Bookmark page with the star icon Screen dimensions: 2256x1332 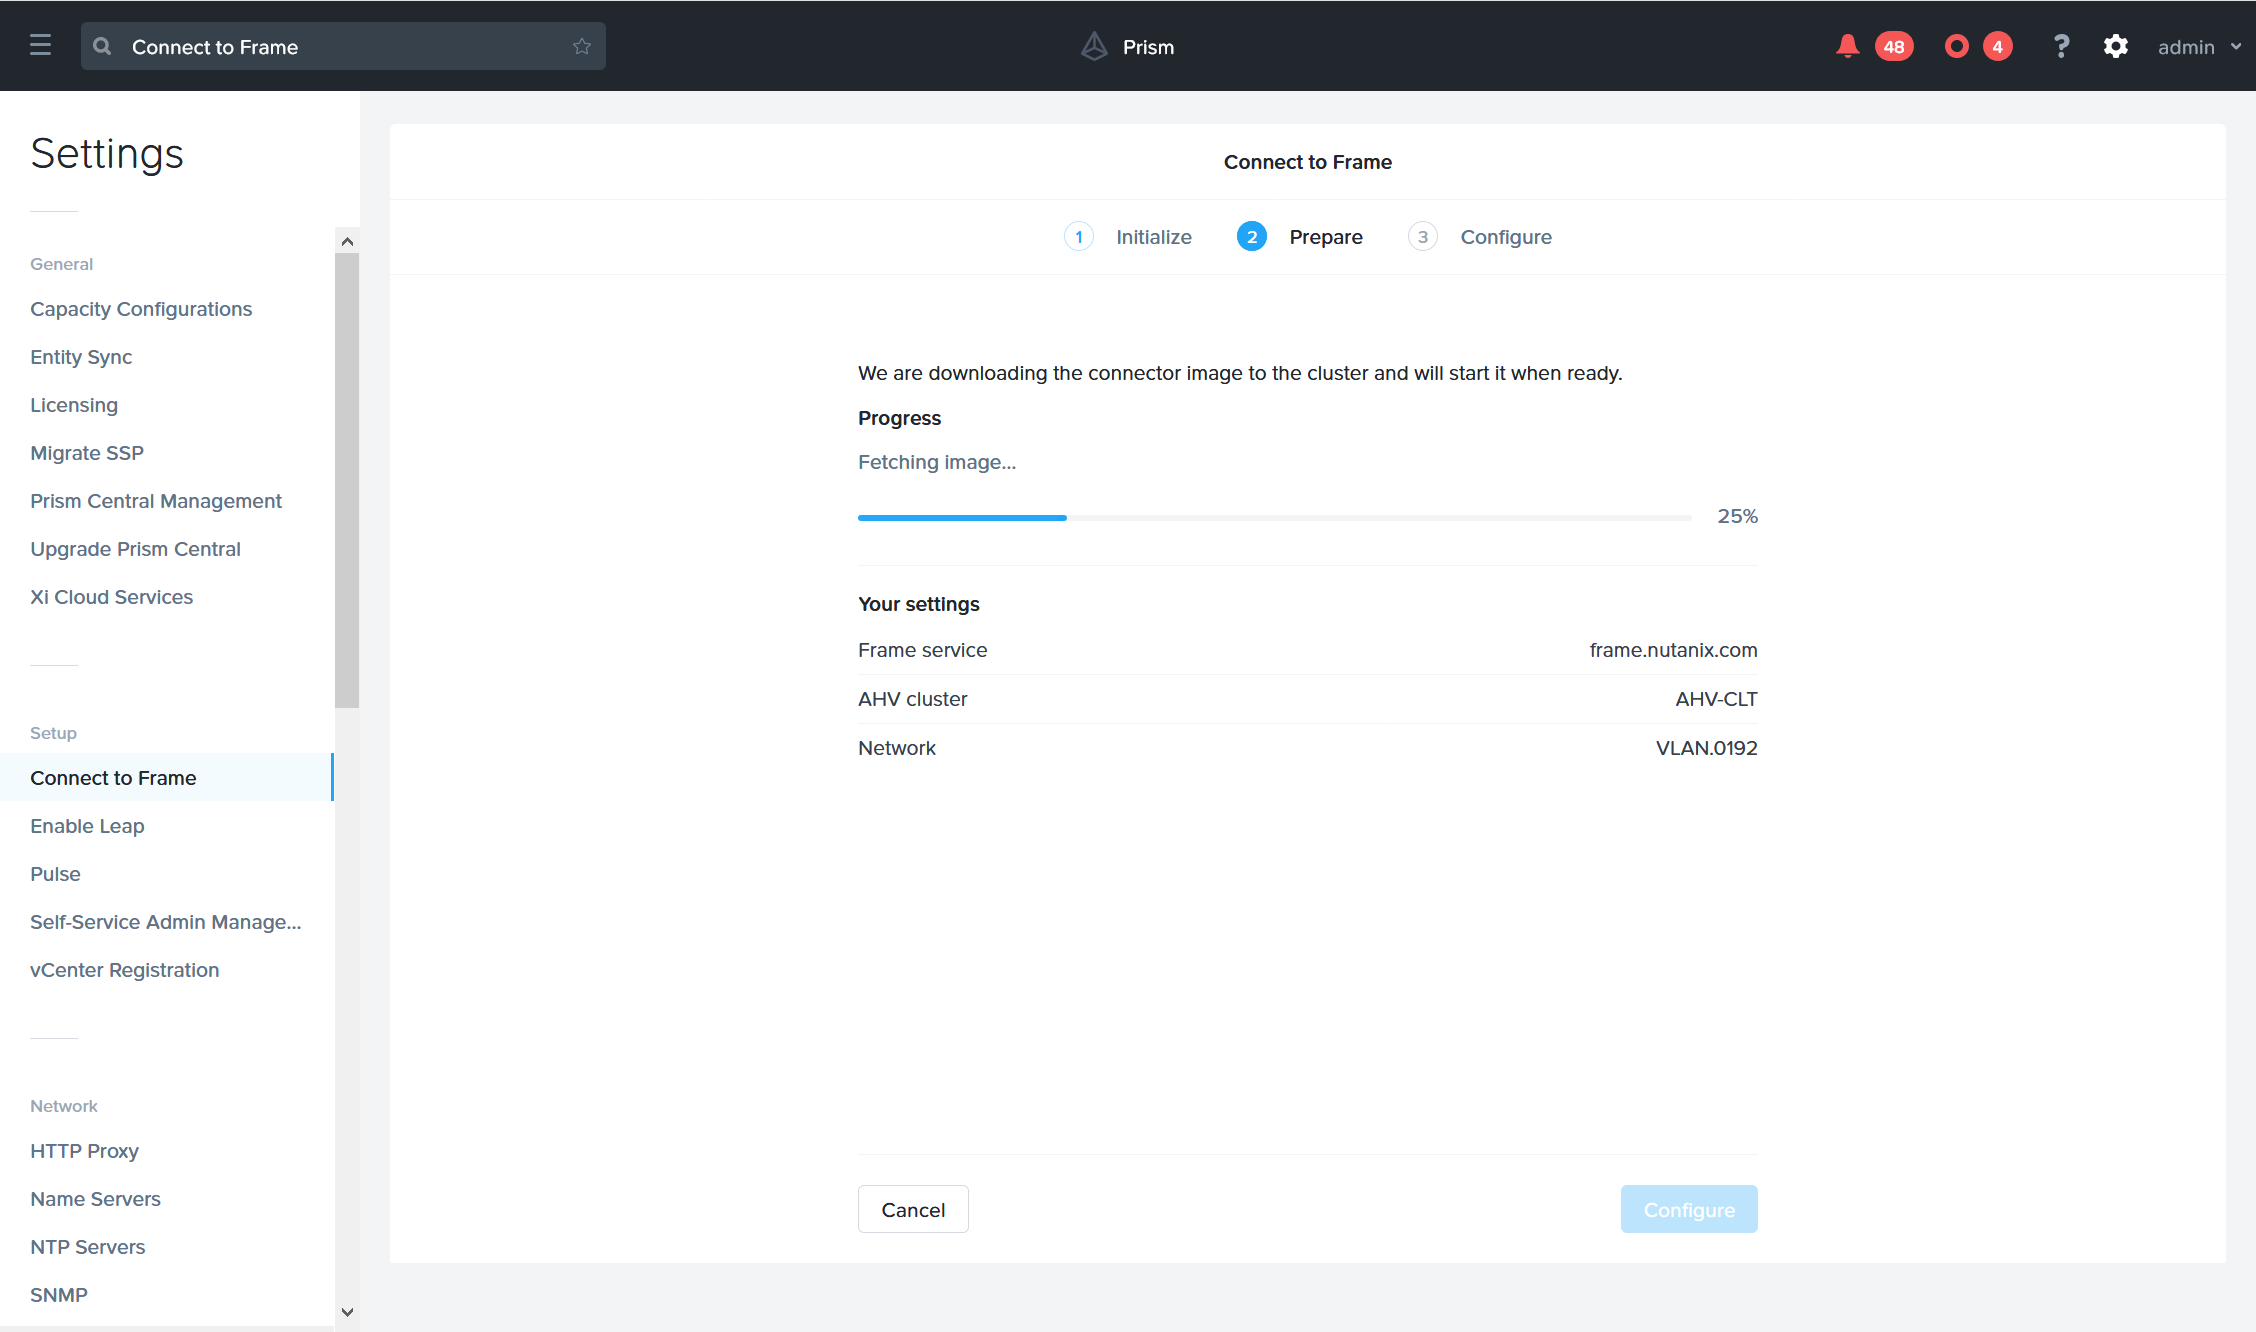coord(582,46)
